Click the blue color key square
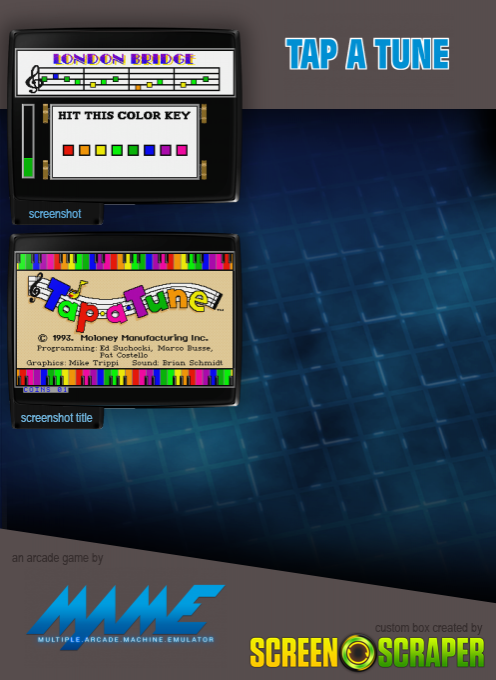The height and width of the screenshot is (680, 496). pyautogui.click(x=150, y=150)
